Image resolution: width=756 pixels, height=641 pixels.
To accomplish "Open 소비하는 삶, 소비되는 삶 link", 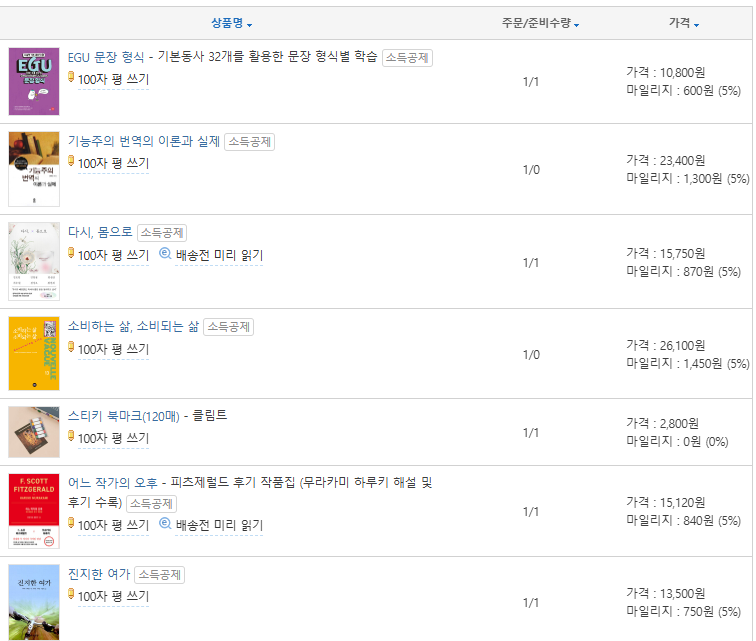I will click(133, 327).
